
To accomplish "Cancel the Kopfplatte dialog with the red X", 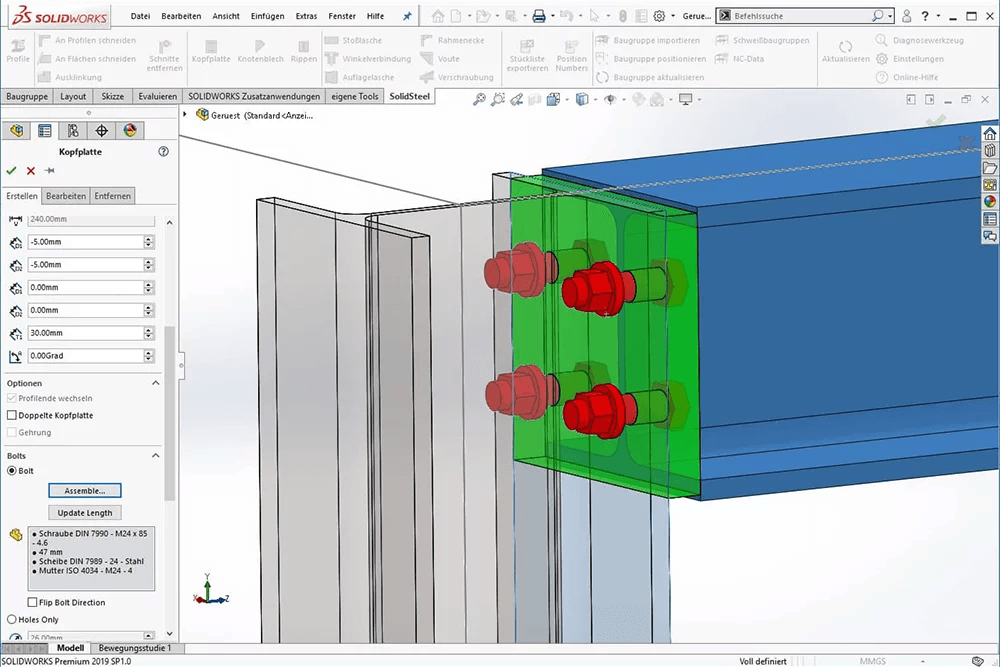I will point(29,170).
